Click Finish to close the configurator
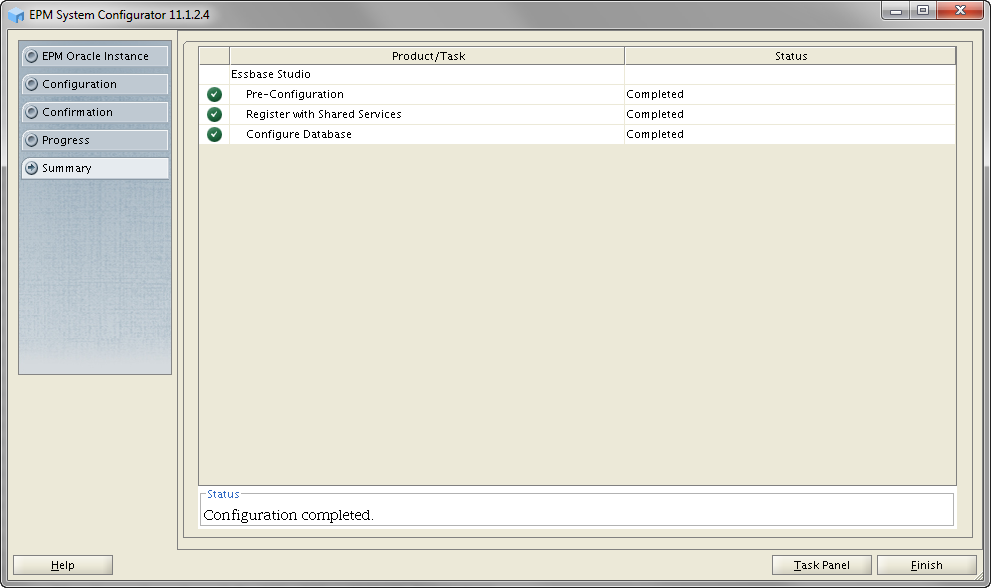Image resolution: width=991 pixels, height=588 pixels. 927,565
